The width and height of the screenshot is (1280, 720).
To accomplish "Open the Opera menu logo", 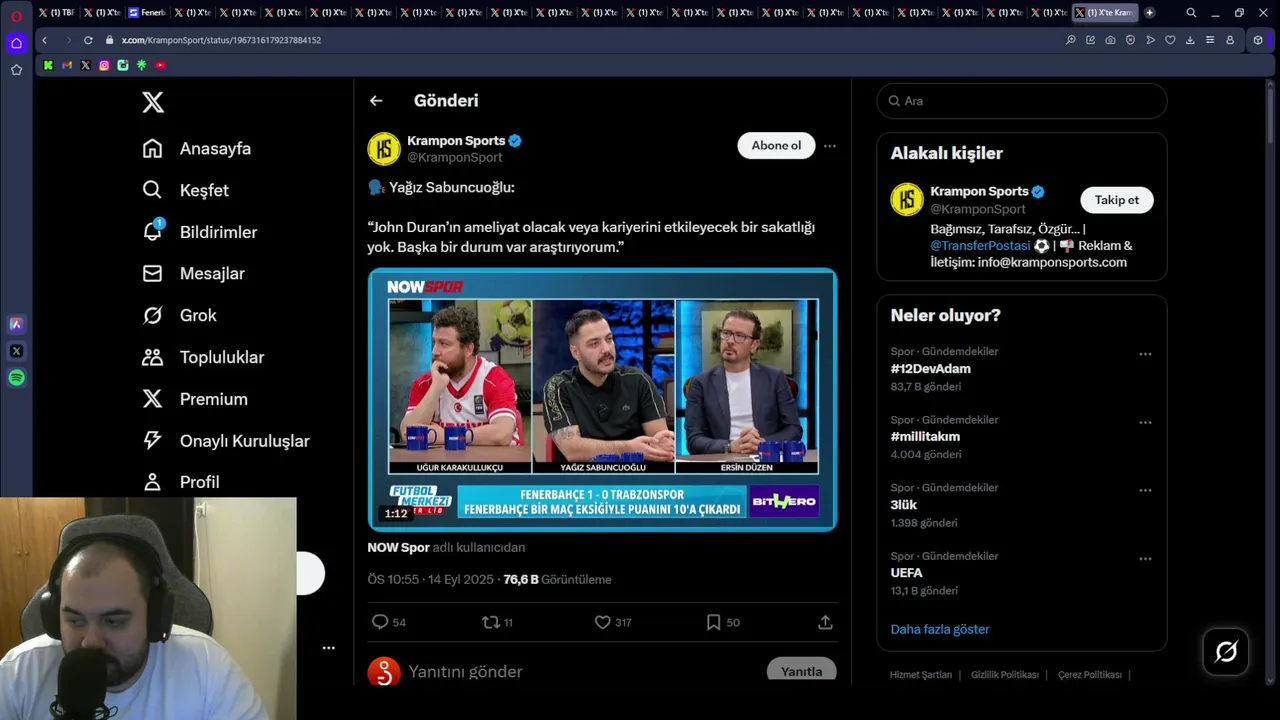I will [16, 16].
